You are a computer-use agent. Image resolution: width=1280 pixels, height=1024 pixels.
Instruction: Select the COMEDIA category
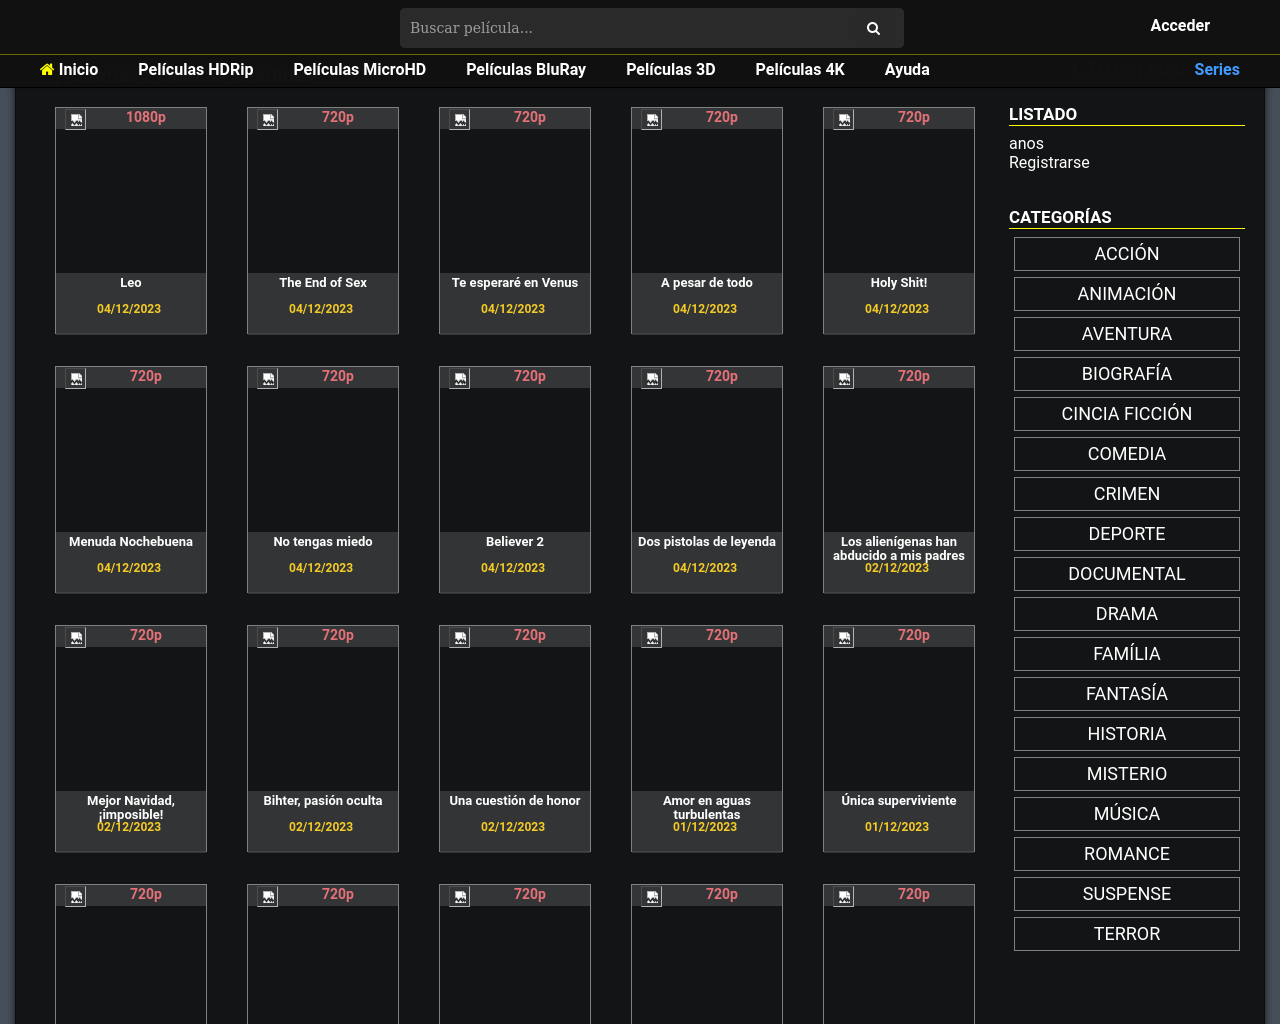[1127, 454]
